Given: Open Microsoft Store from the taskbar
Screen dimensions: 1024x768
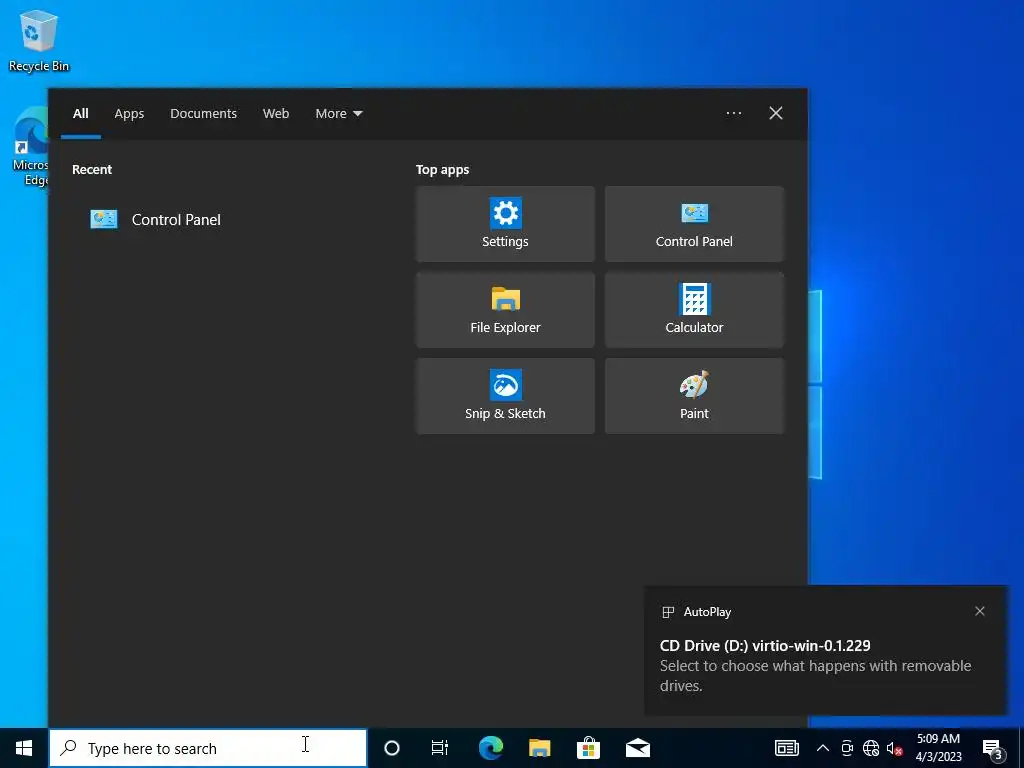Looking at the screenshot, I should tap(588, 748).
